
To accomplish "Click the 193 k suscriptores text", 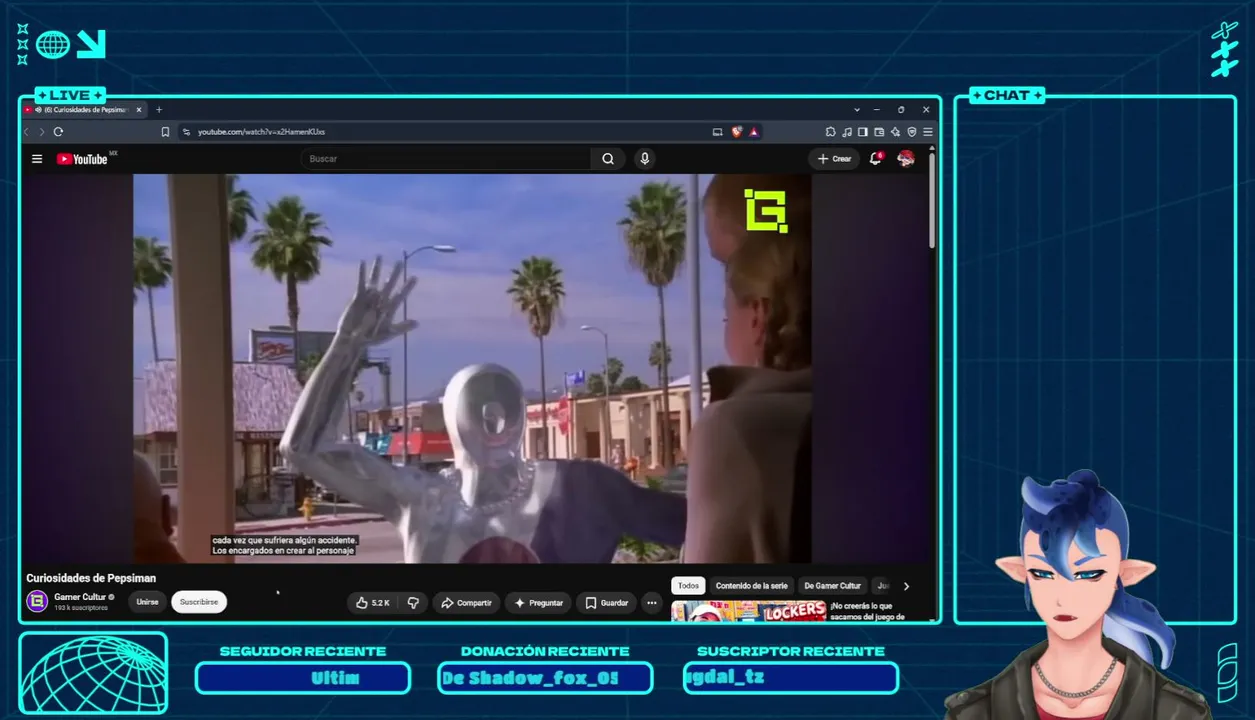I will tap(80, 608).
